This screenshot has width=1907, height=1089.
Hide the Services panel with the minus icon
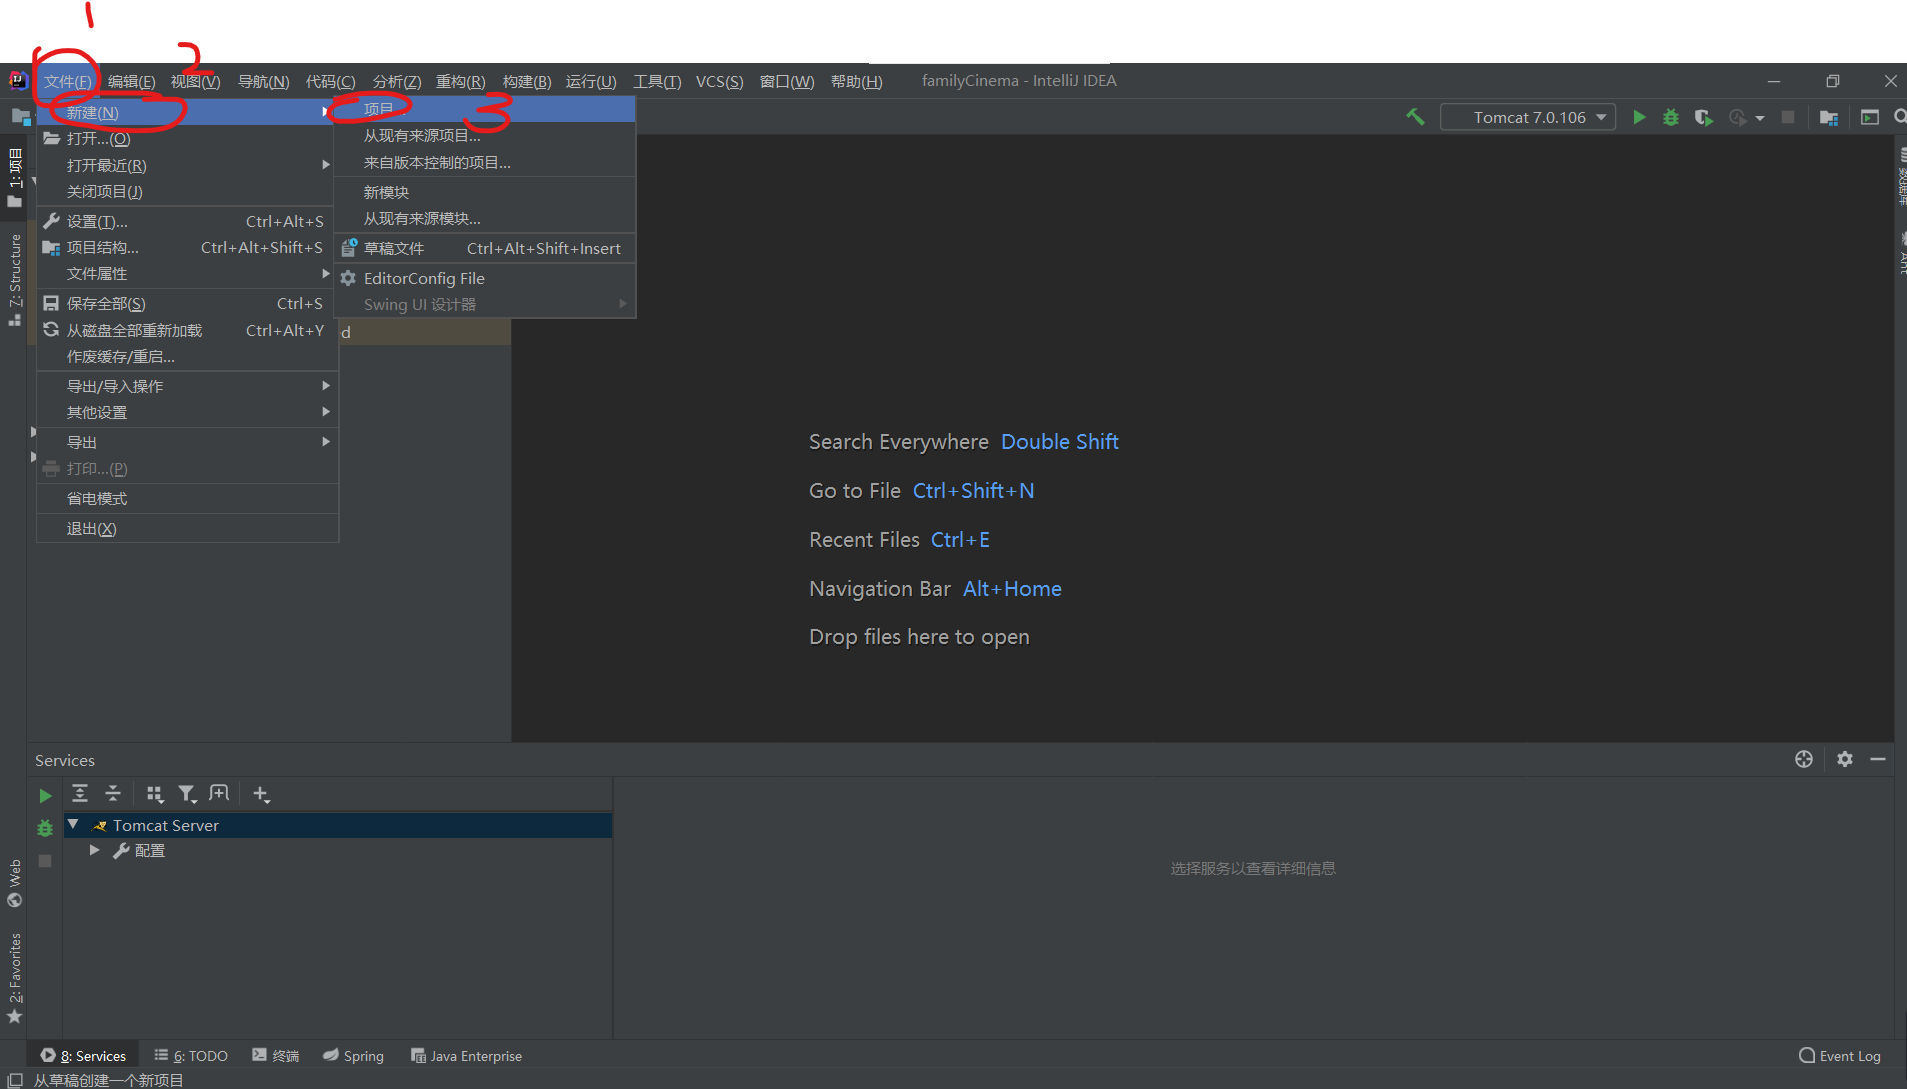1878,759
